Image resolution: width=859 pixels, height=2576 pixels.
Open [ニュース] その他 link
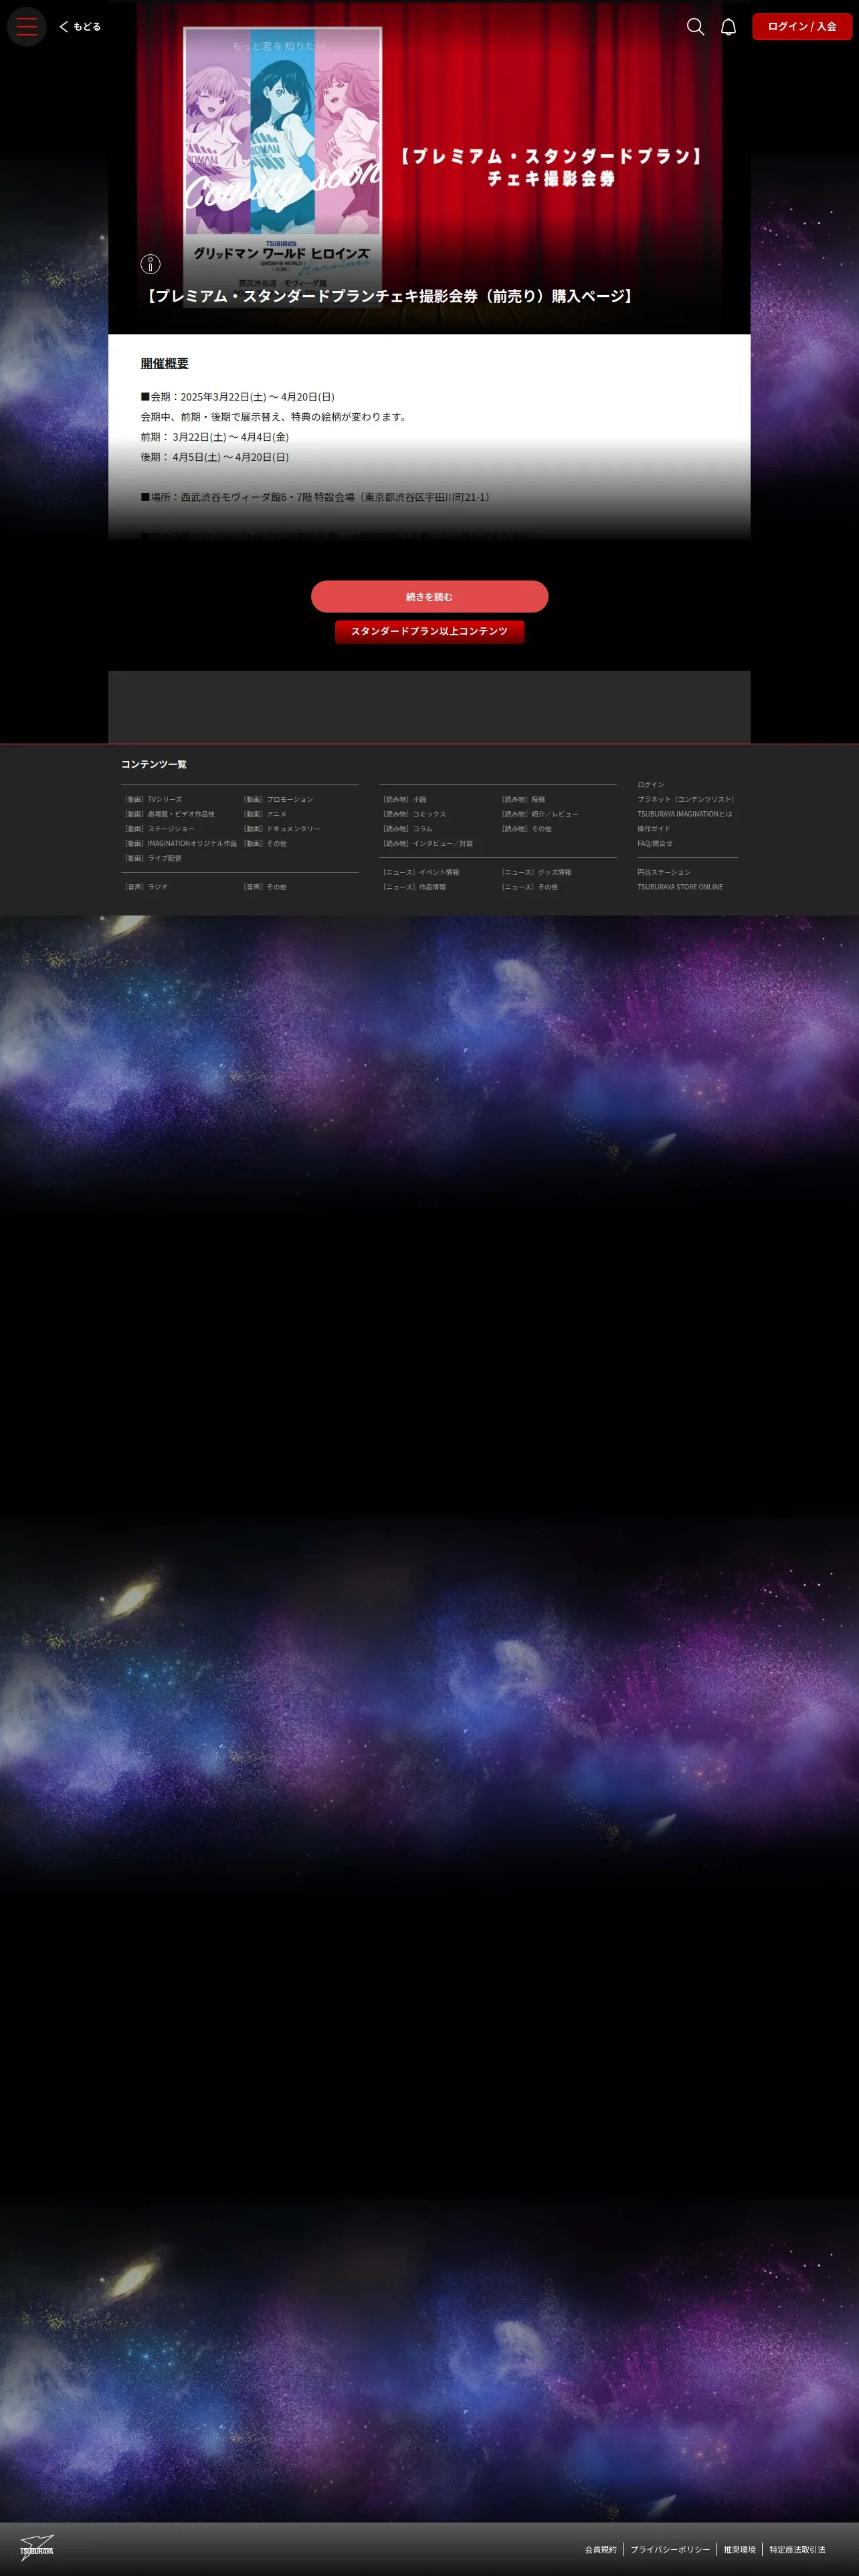tap(530, 887)
